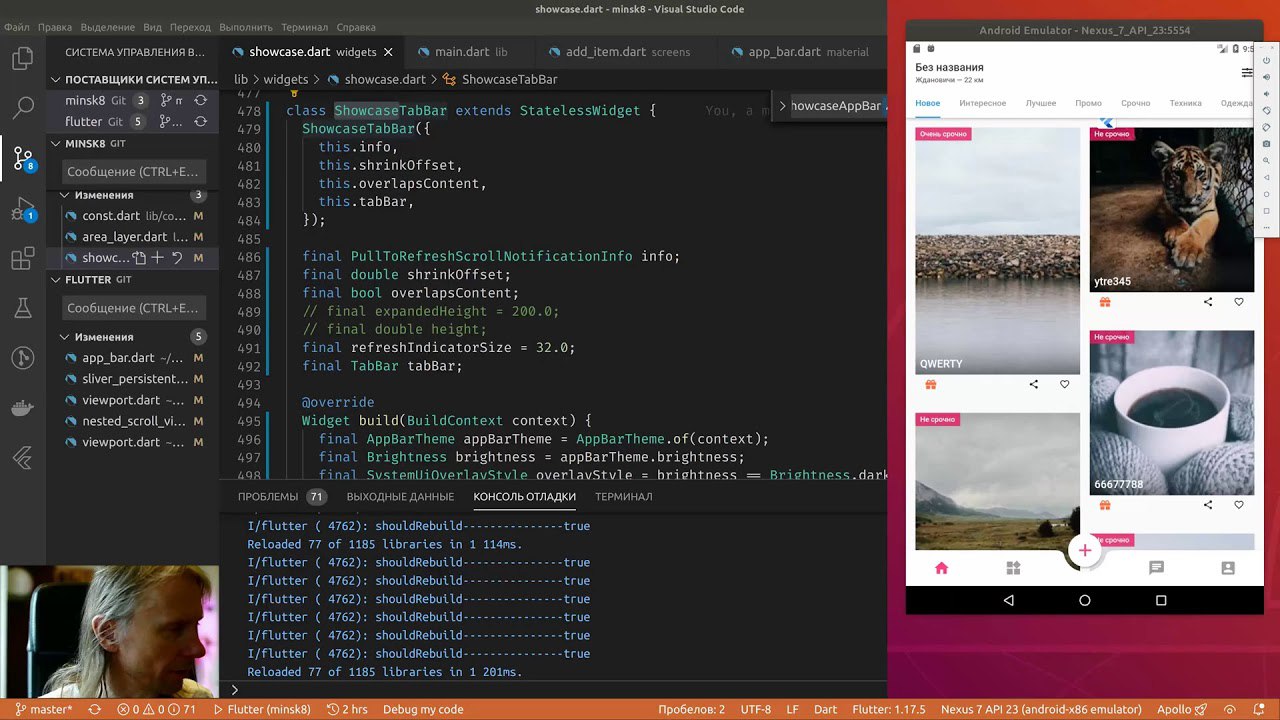Tap the home icon in bottom navigation
Viewport: 1280px width, 720px height.
(x=941, y=568)
